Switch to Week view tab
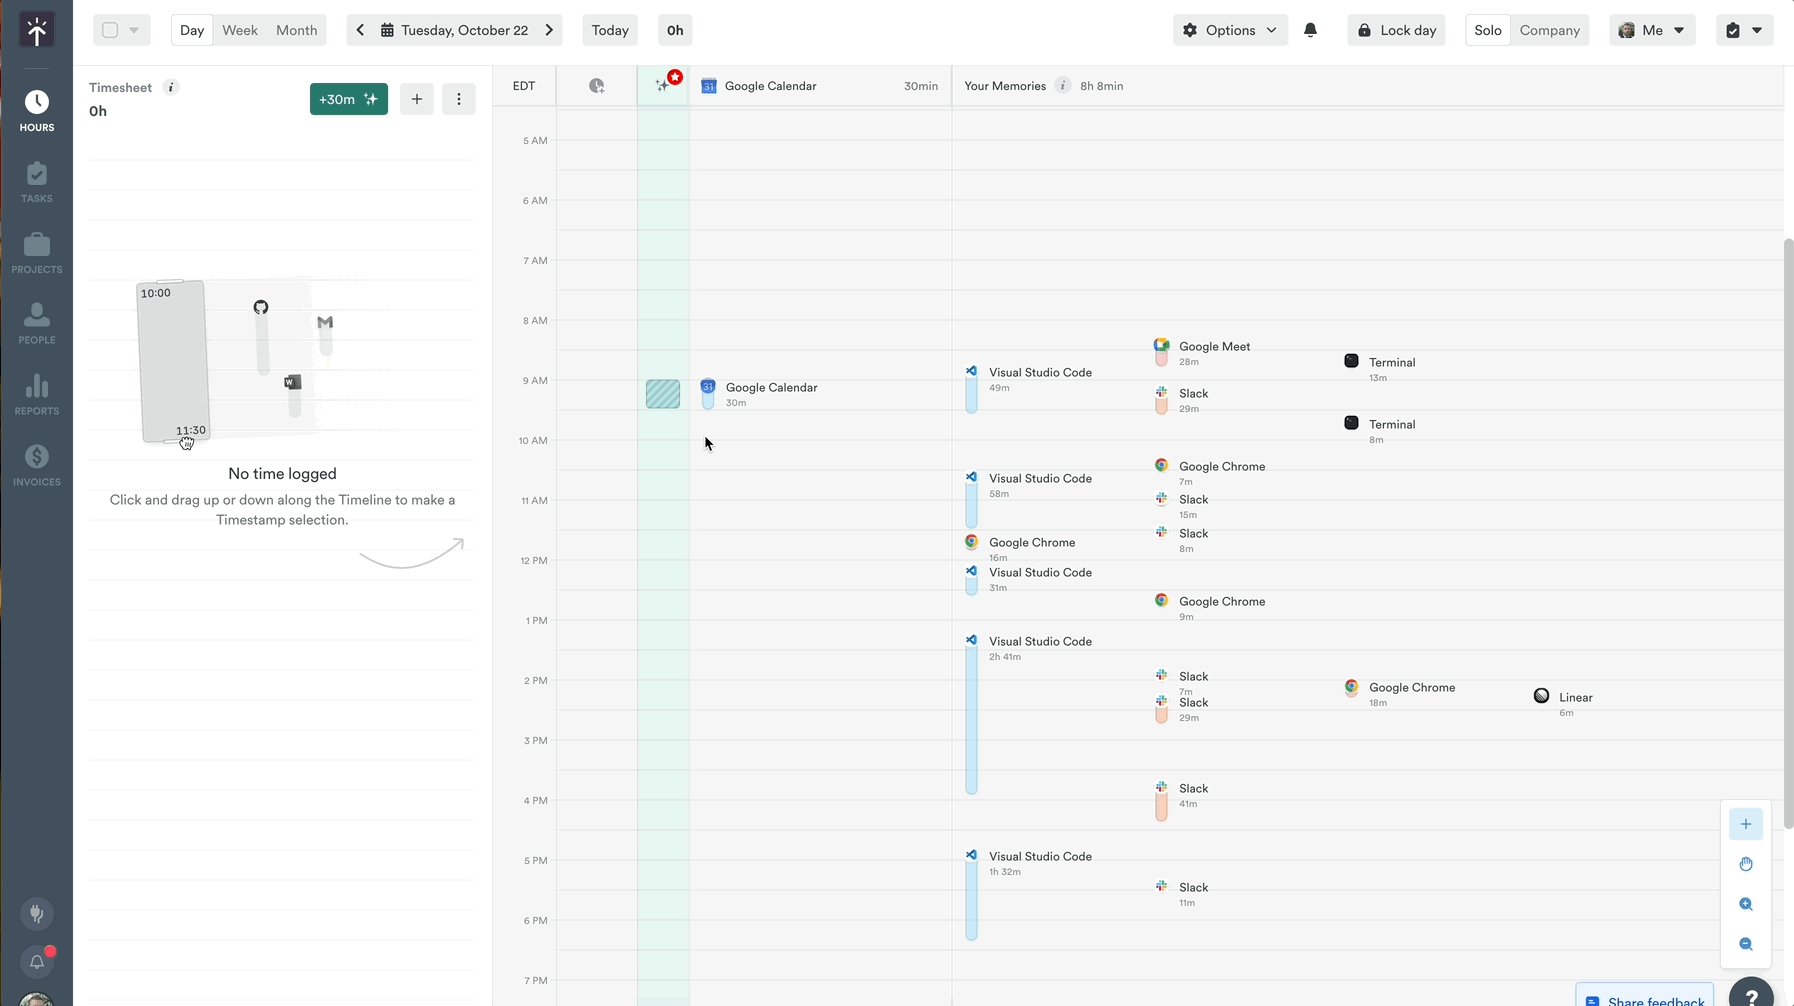Viewport: 1794px width, 1006px height. click(240, 30)
